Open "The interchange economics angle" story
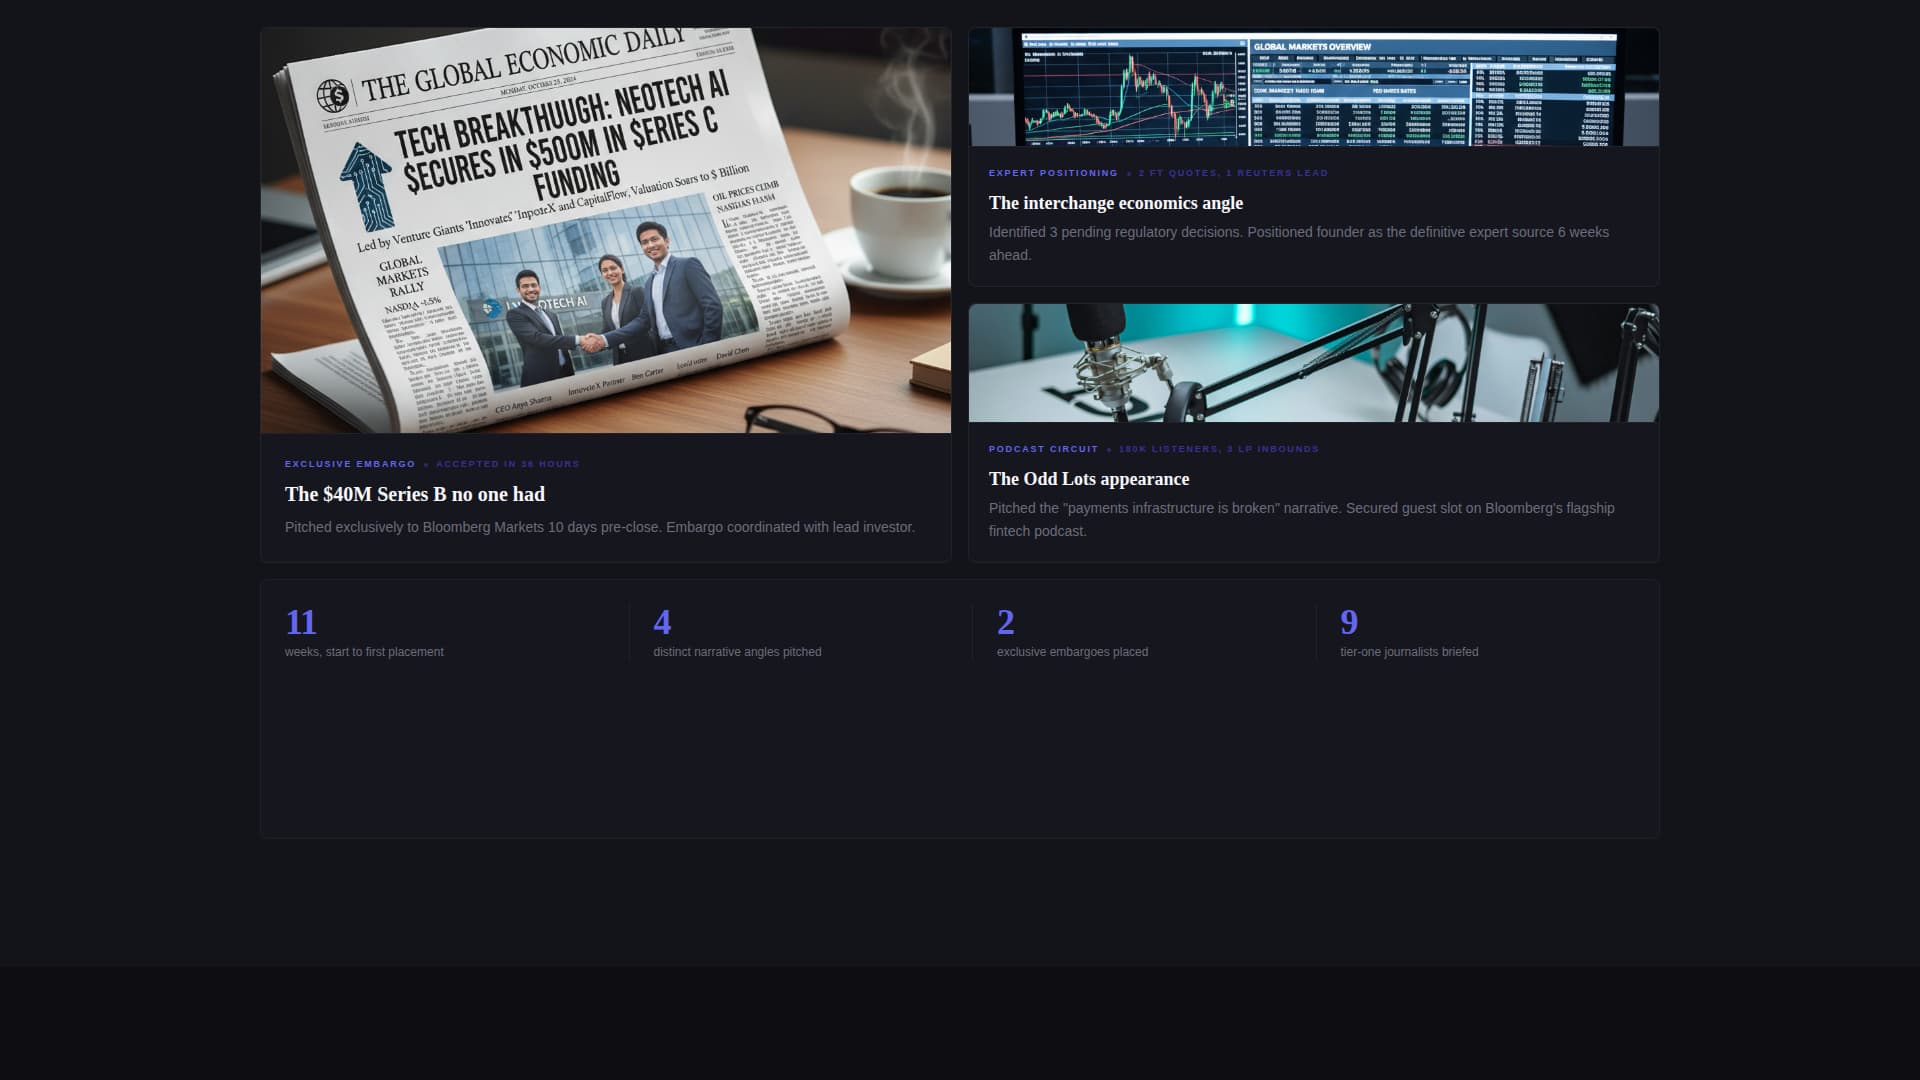1920x1080 pixels. (x=1115, y=203)
